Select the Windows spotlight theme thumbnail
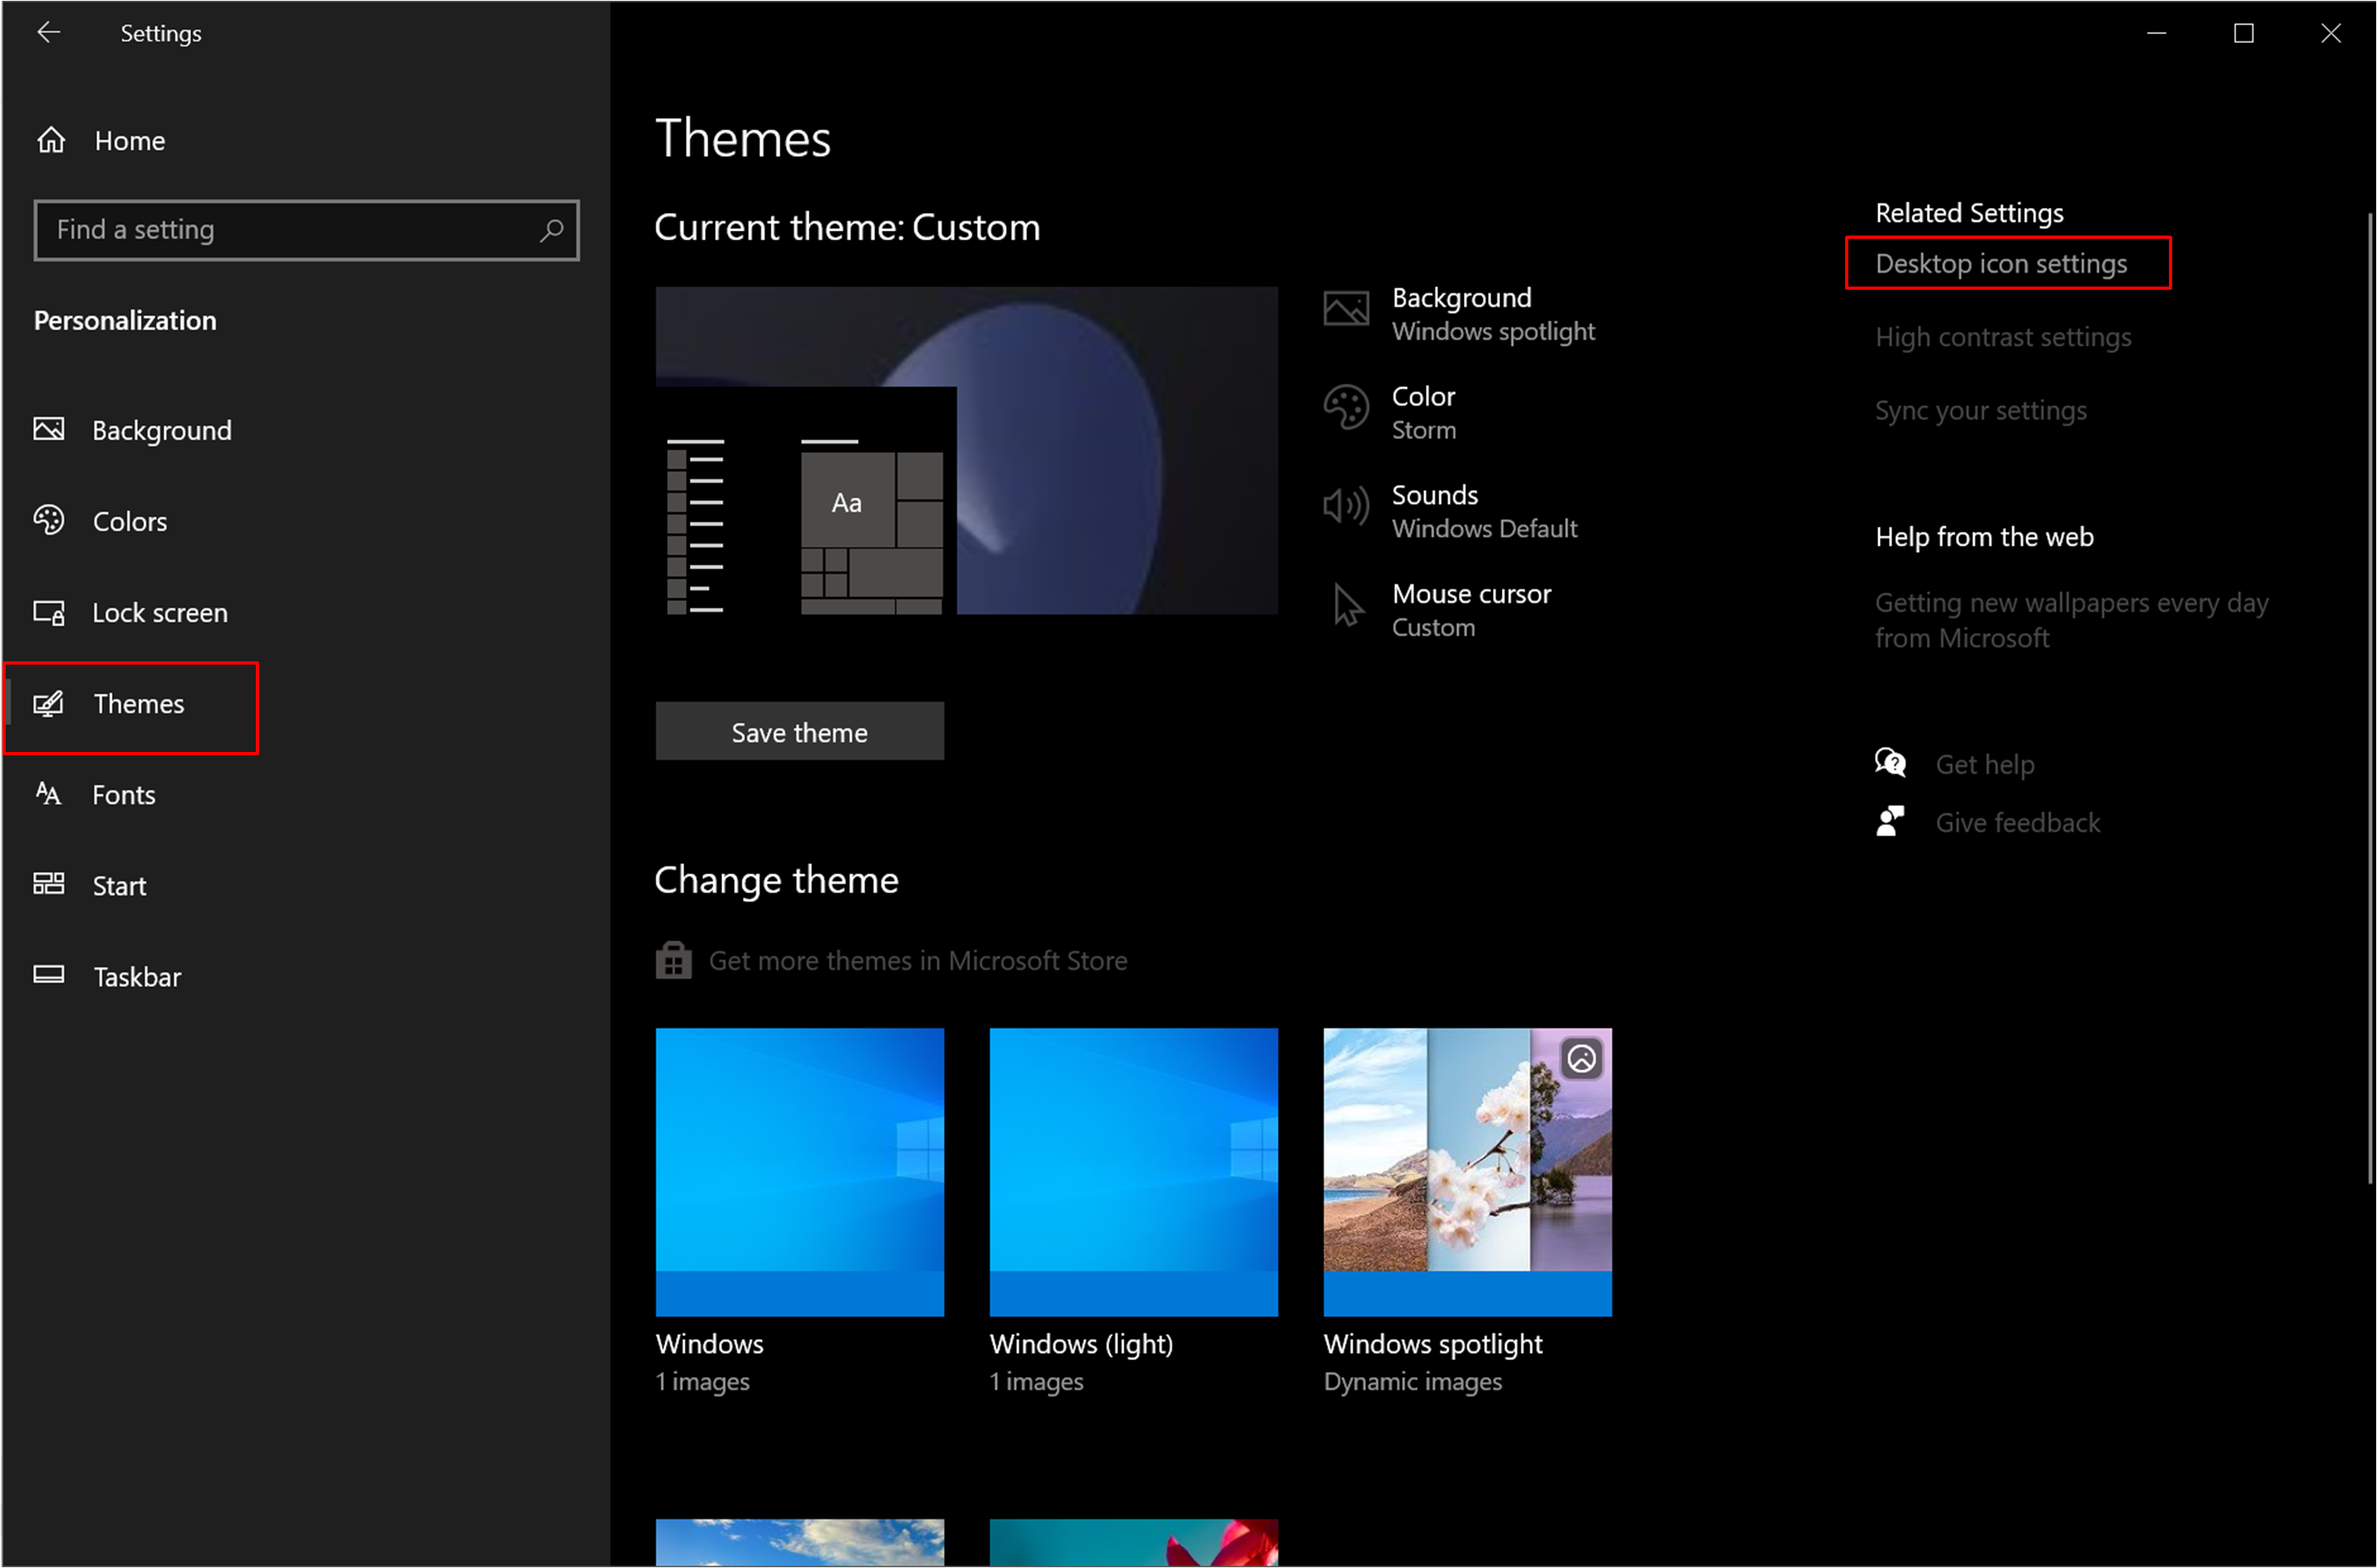 point(1467,1172)
